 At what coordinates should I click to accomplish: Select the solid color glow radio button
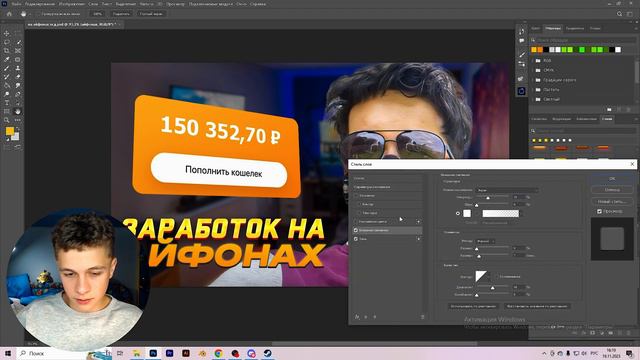[x=458, y=213]
